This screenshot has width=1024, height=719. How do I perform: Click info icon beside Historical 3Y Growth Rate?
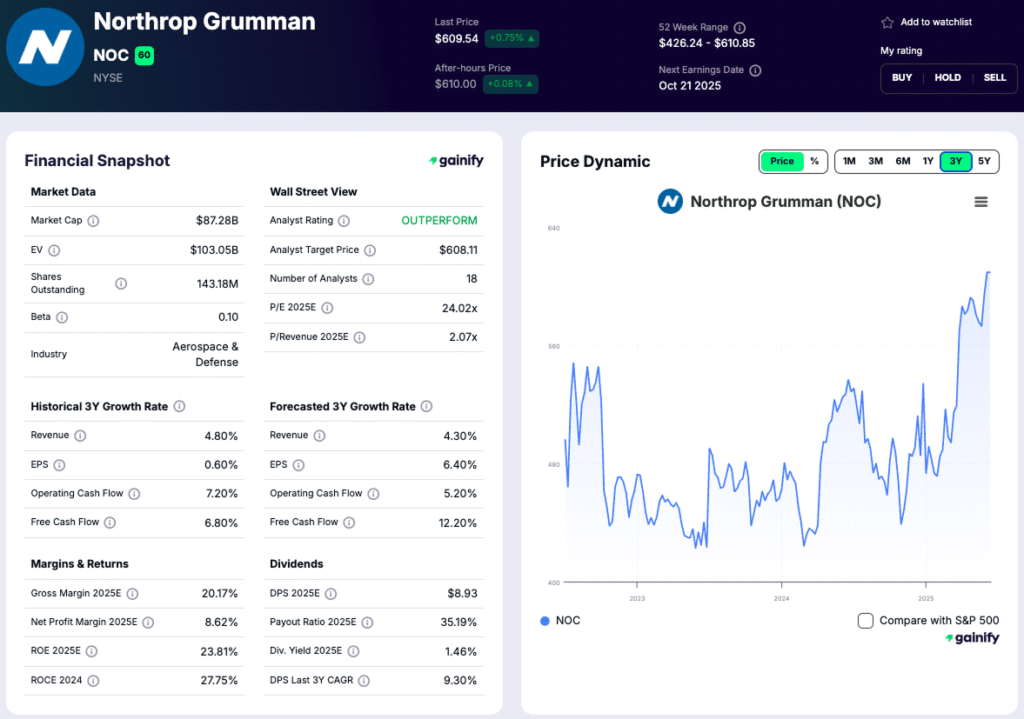pyautogui.click(x=179, y=406)
